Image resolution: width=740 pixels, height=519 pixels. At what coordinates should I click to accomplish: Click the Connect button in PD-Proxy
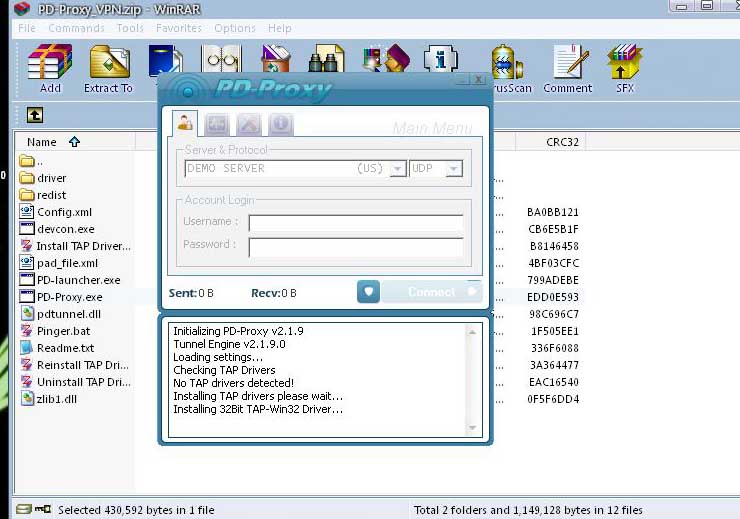pyautogui.click(x=432, y=292)
